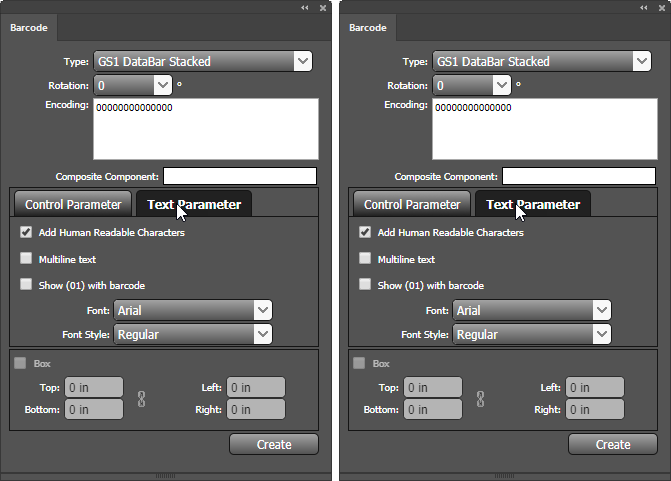Enable Show (01) with barcode in left panel
Screen dimensions: 671x481
pyautogui.click(x=26, y=285)
